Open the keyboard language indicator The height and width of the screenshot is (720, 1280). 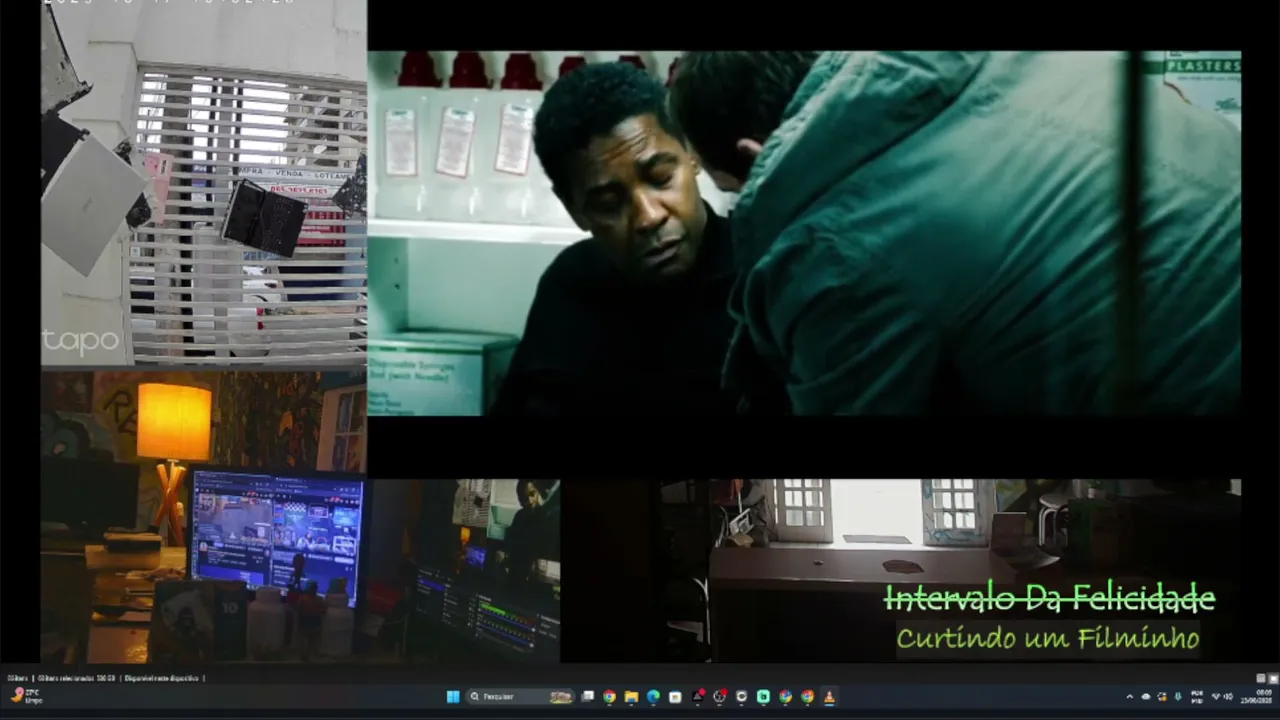point(1197,697)
